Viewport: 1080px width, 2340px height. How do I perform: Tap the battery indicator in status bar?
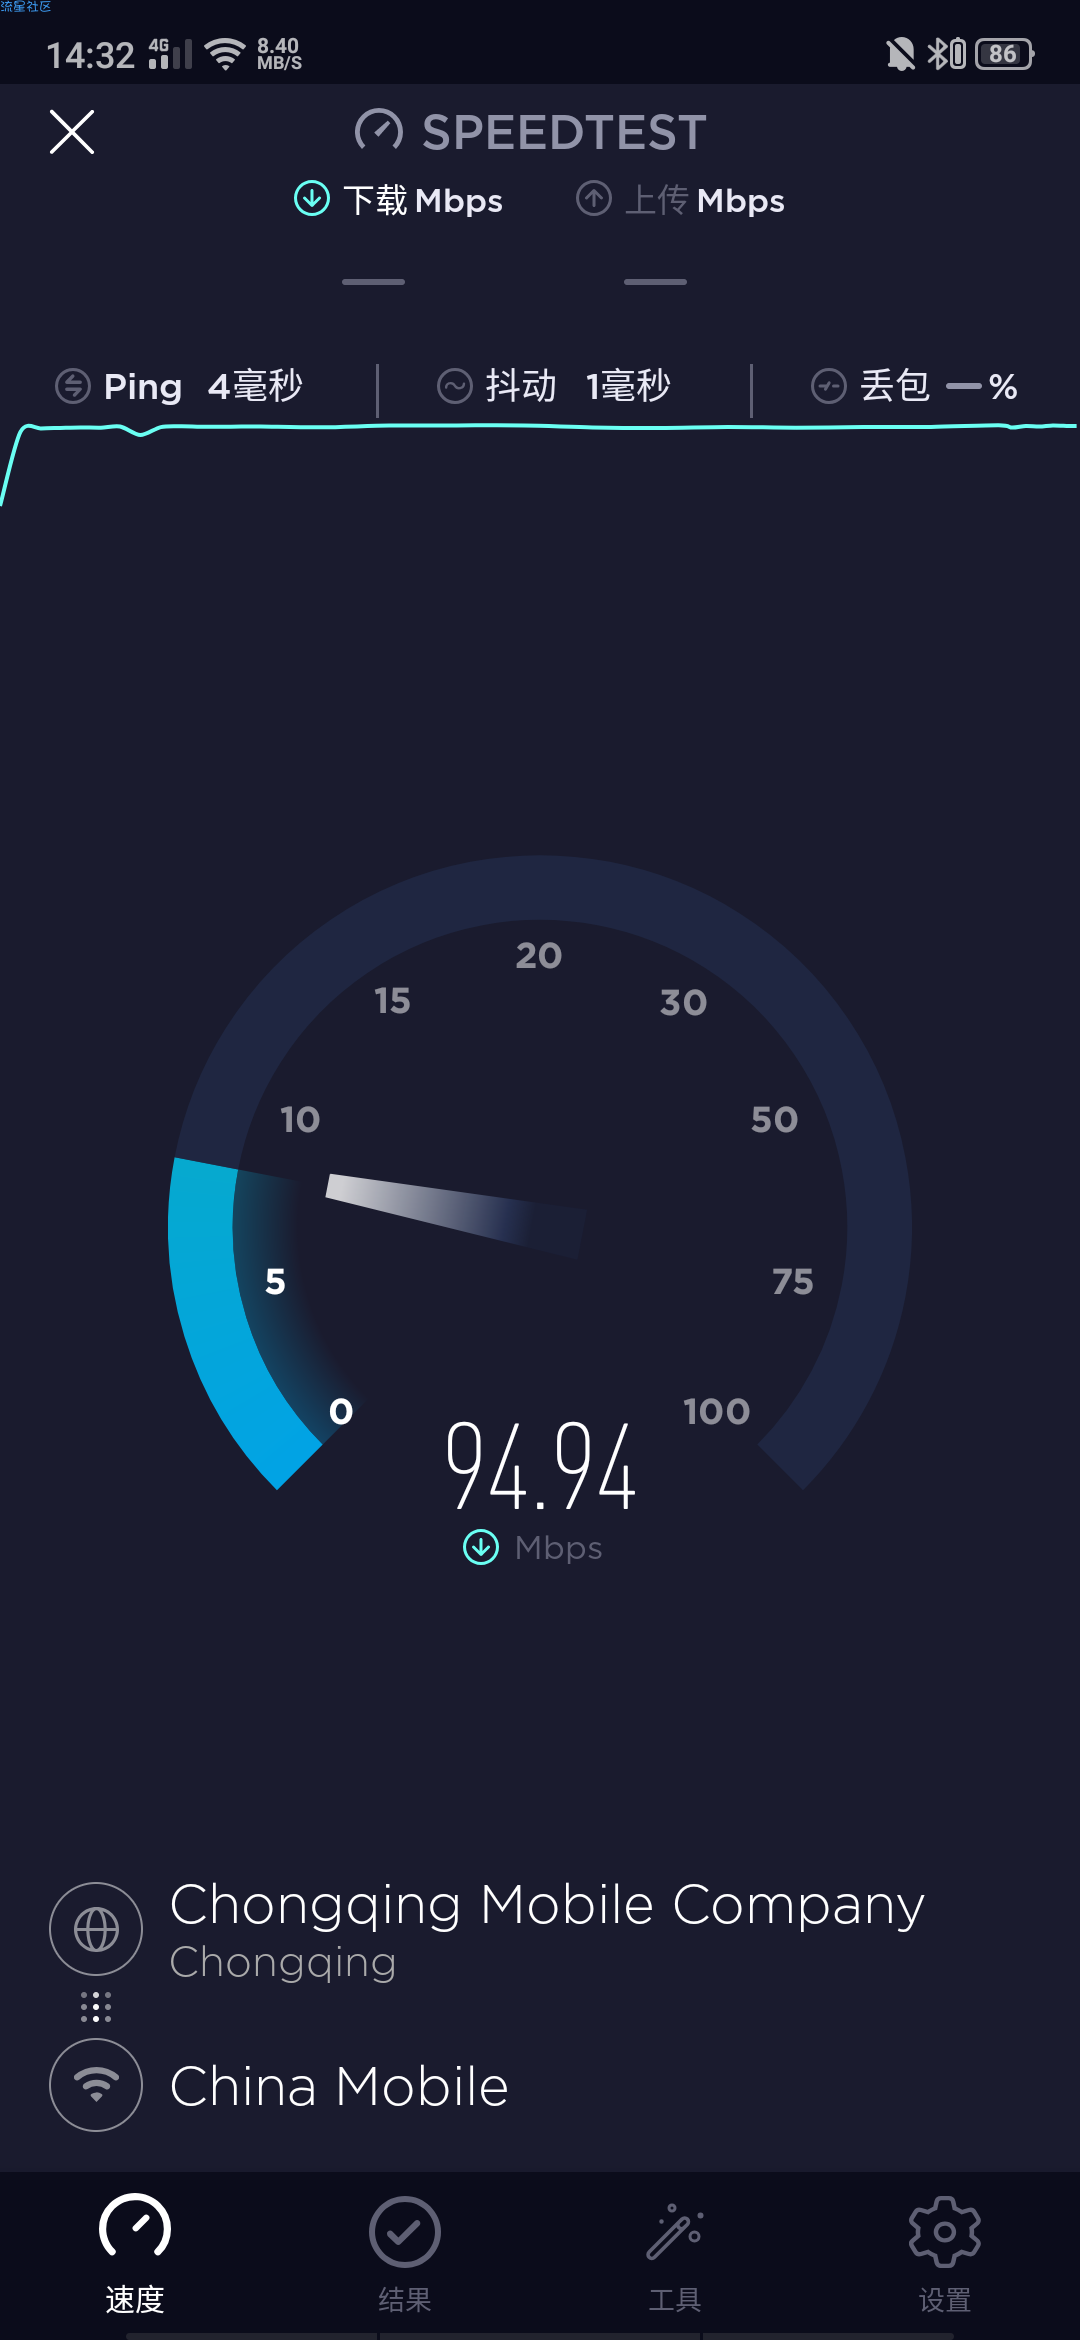click(1004, 53)
